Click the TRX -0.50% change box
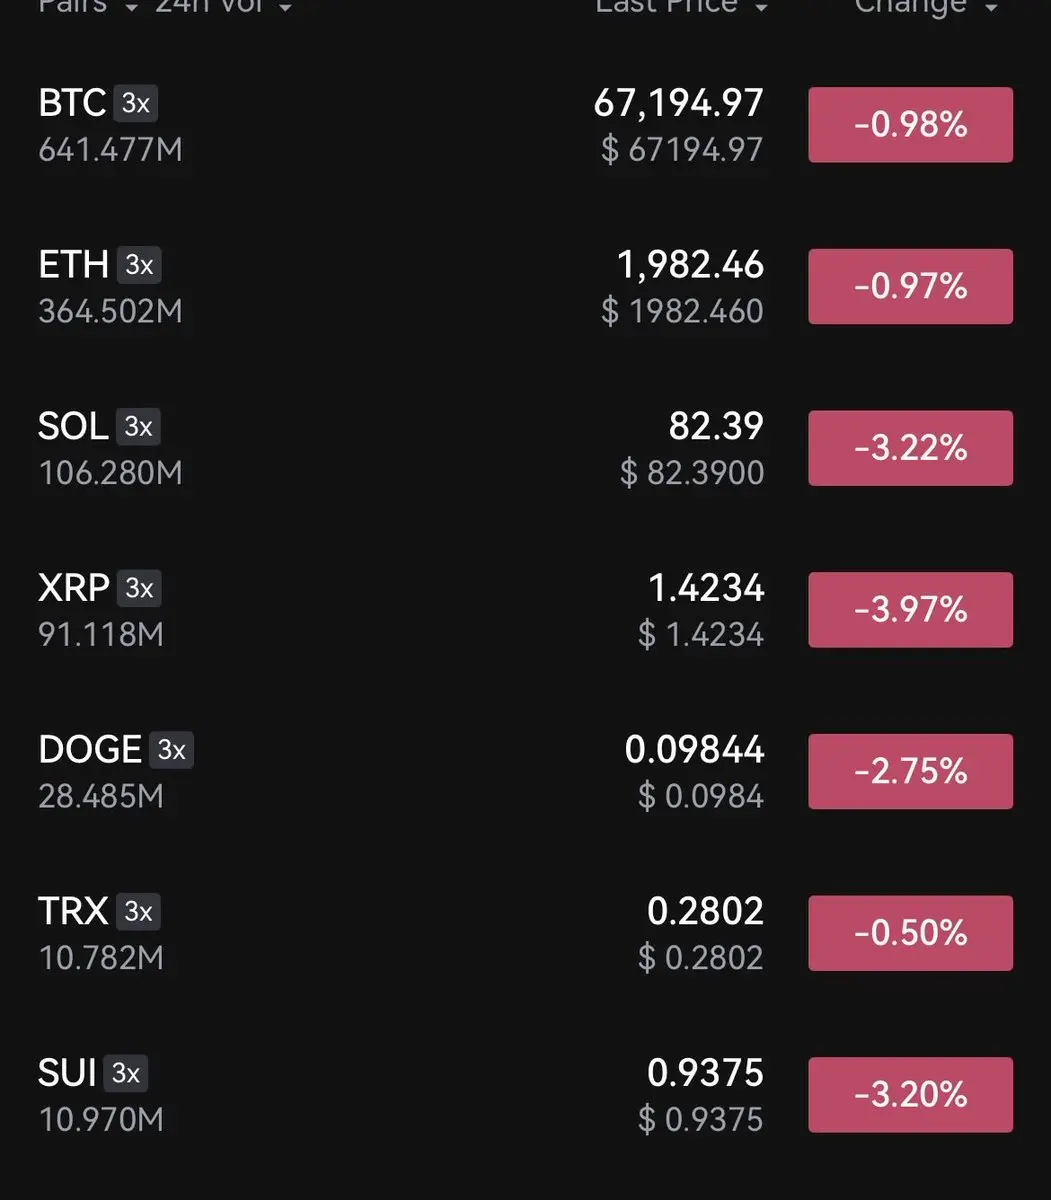Image resolution: width=1051 pixels, height=1200 pixels. (910, 933)
